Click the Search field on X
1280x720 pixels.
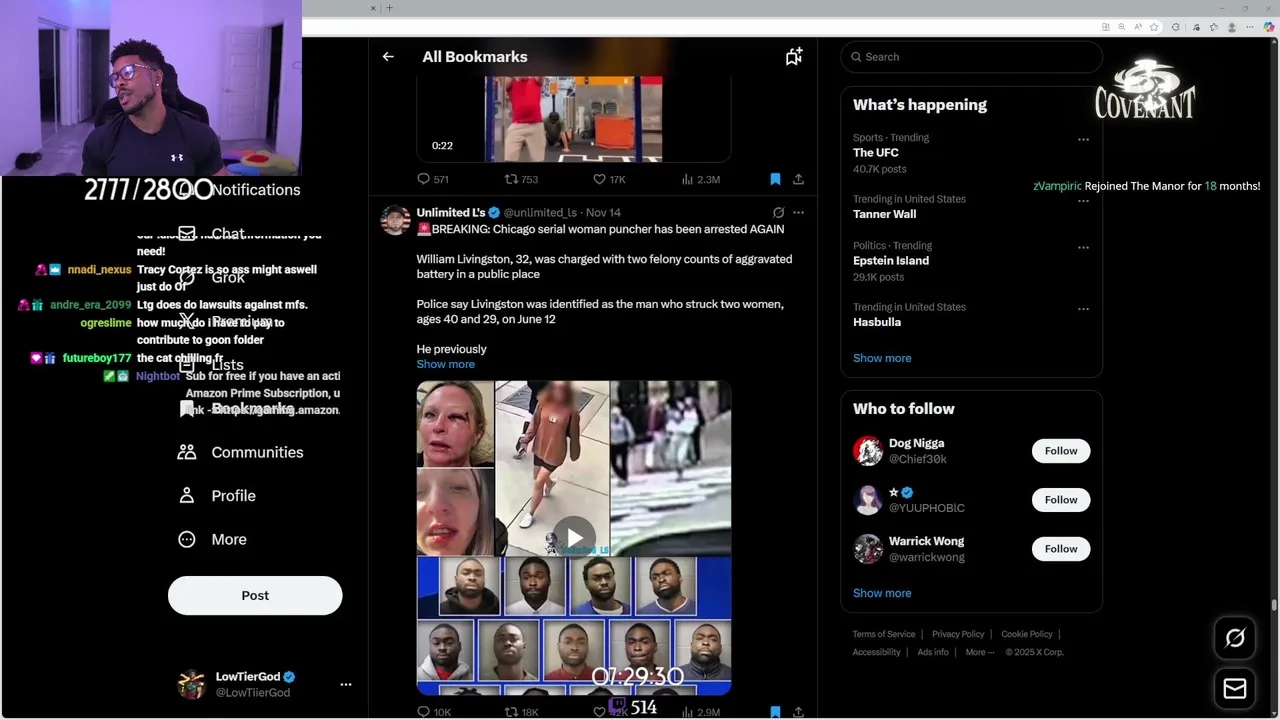coord(971,57)
